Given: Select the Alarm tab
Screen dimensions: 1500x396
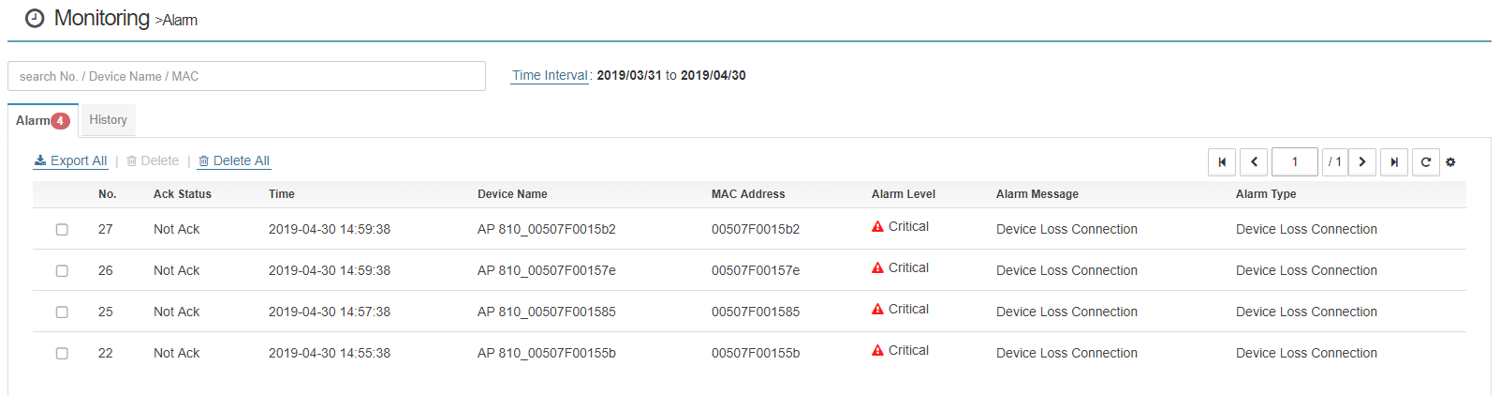Looking at the screenshot, I should [x=43, y=121].
